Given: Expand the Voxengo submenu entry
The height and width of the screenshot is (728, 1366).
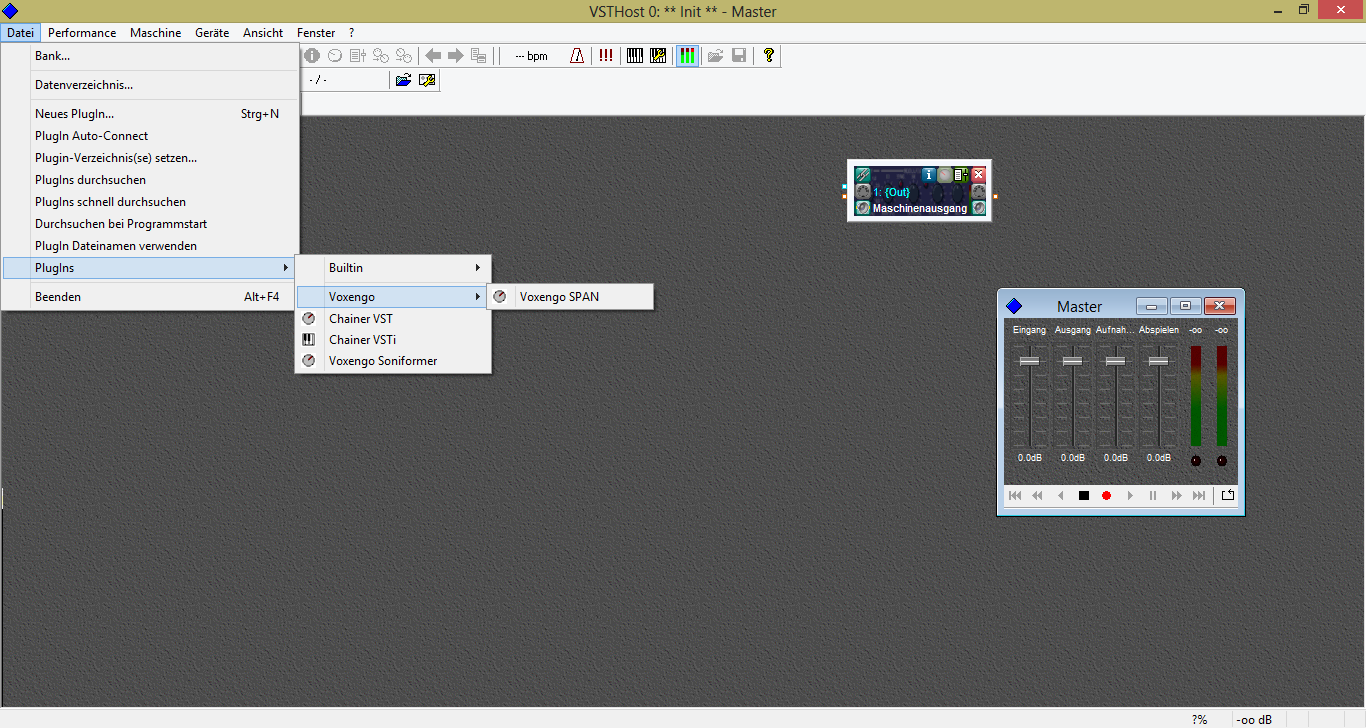Looking at the screenshot, I should (393, 297).
